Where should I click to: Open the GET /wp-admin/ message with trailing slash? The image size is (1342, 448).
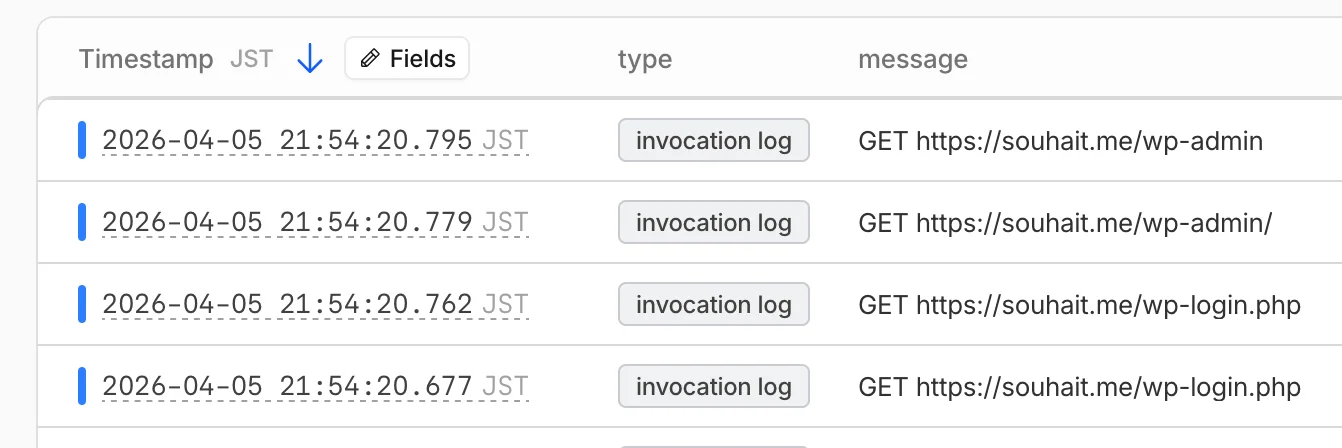pyautogui.click(x=1064, y=223)
